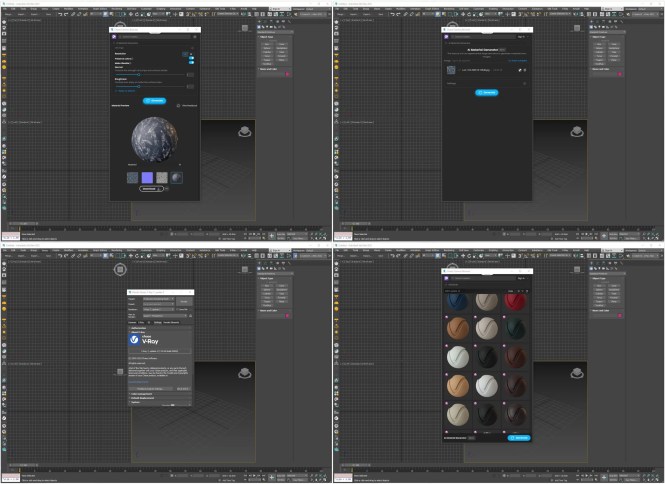Switch to the Settings tab in Render Setup
665x484 pixels.
[x=157, y=322]
